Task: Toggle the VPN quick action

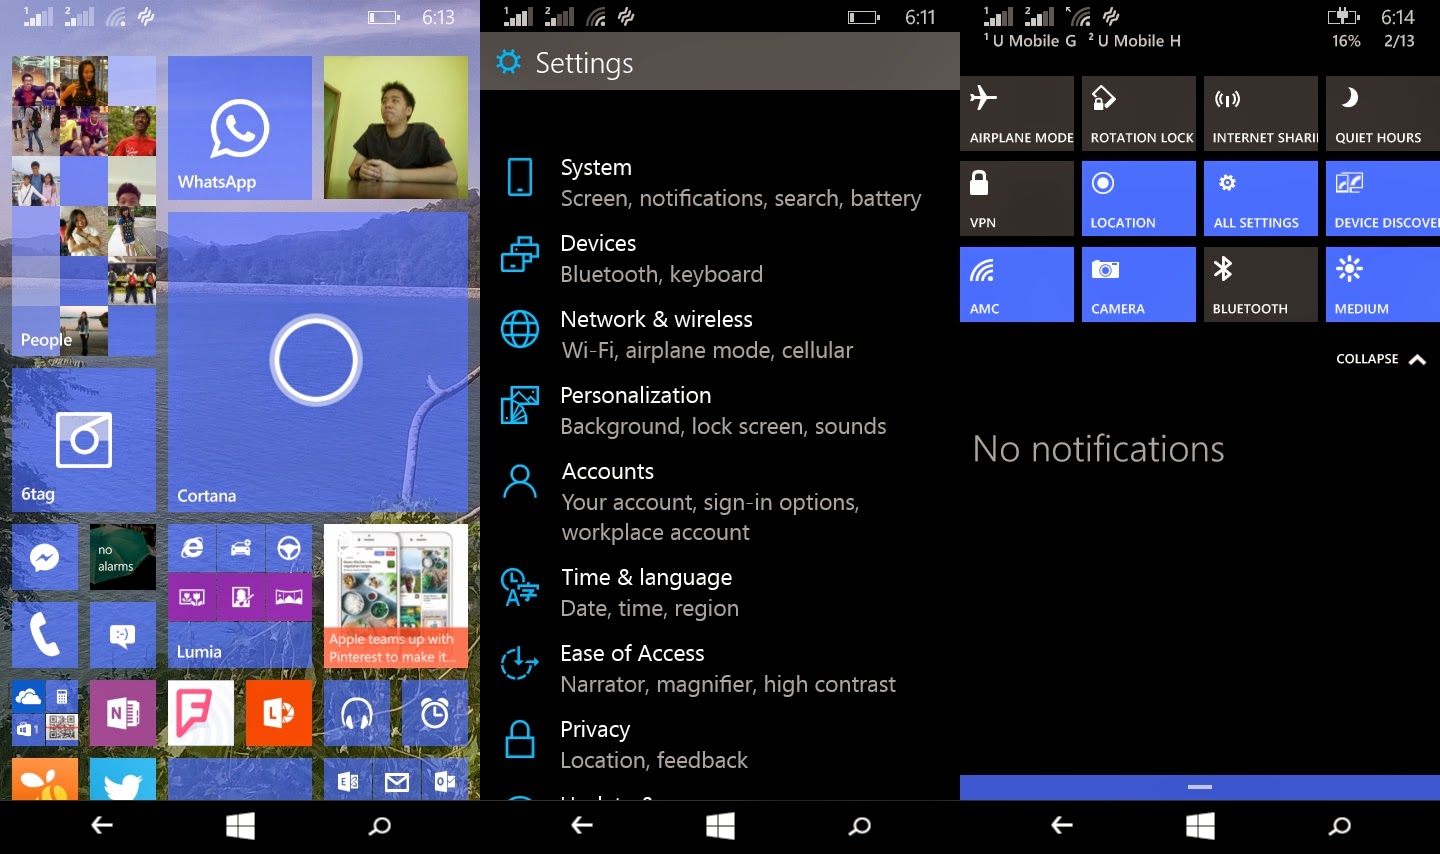Action: pos(1017,199)
